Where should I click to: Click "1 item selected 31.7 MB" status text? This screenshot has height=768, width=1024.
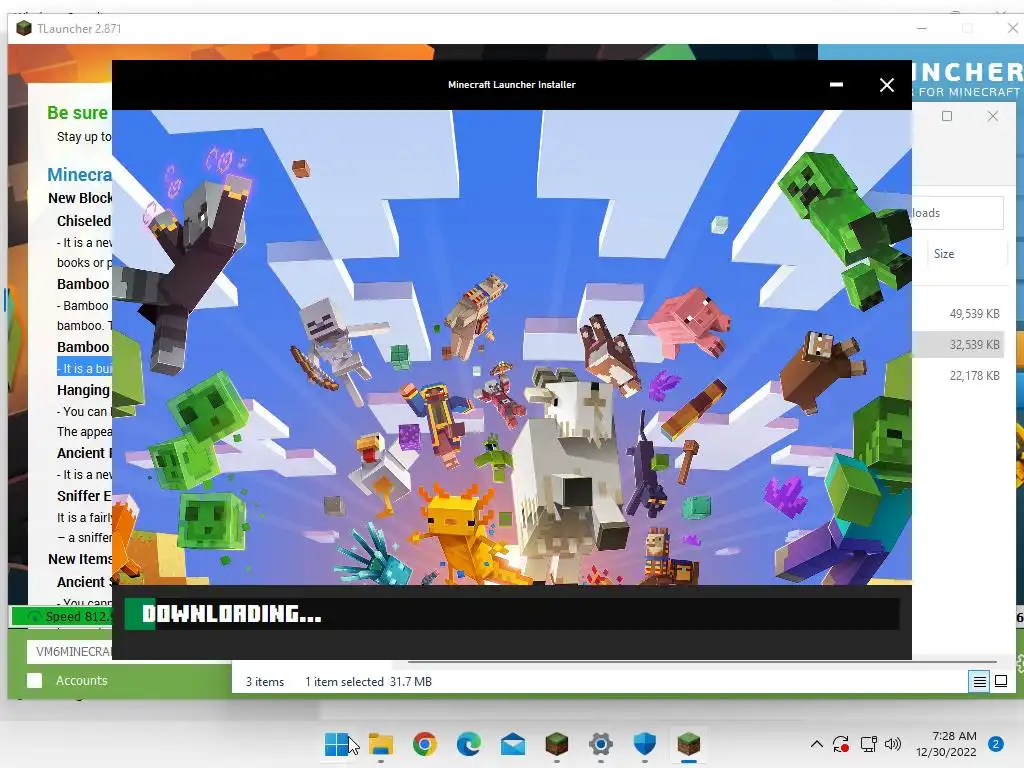pyautogui.click(x=368, y=682)
